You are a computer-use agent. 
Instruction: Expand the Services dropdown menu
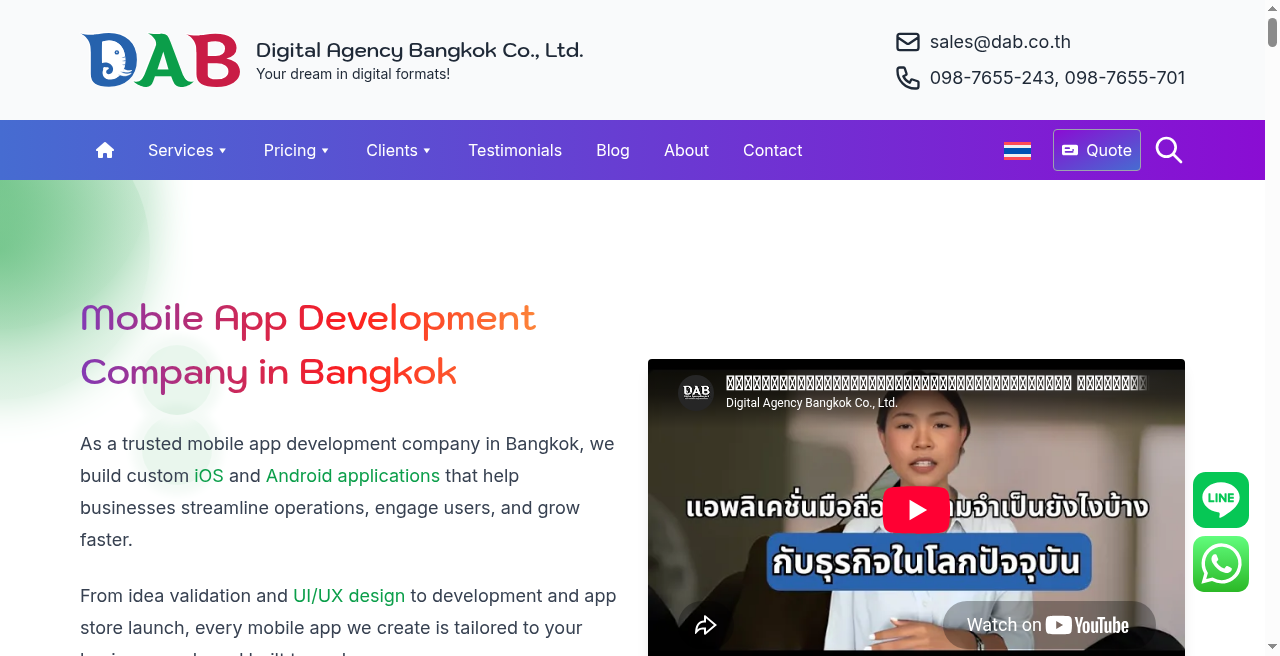[x=188, y=150]
